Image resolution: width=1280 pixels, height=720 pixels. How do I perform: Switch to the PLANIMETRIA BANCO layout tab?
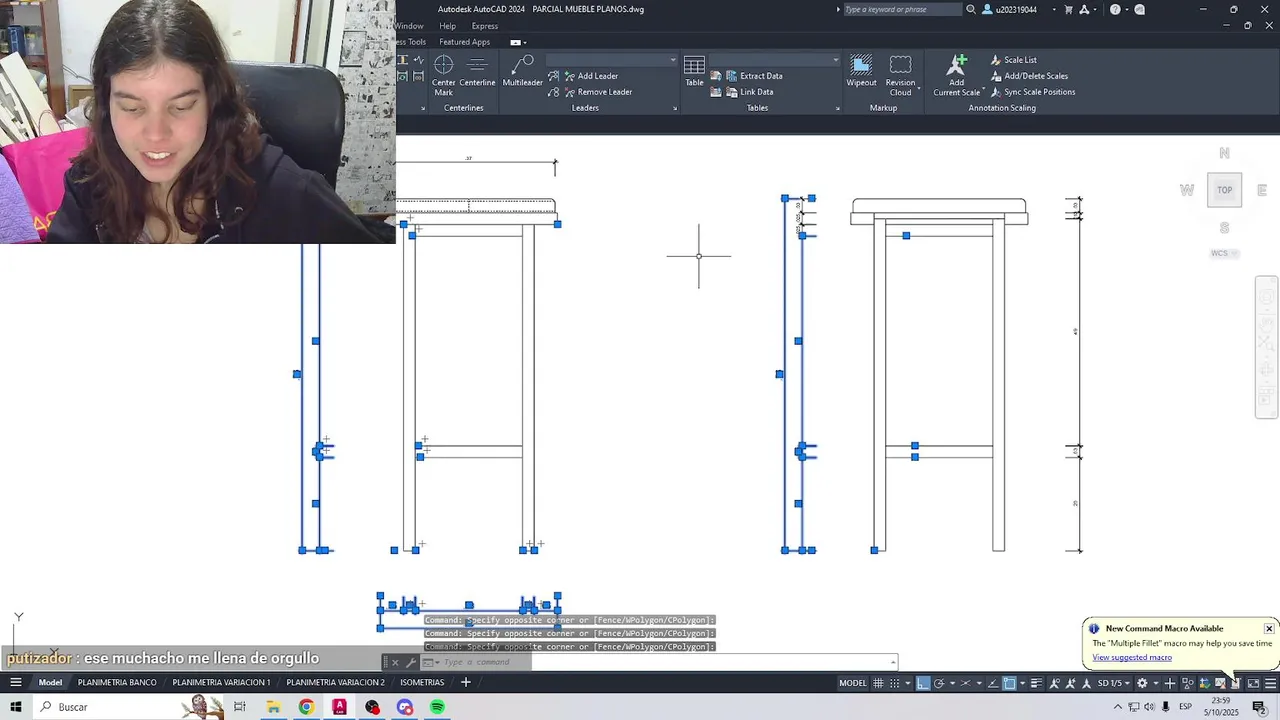[117, 682]
